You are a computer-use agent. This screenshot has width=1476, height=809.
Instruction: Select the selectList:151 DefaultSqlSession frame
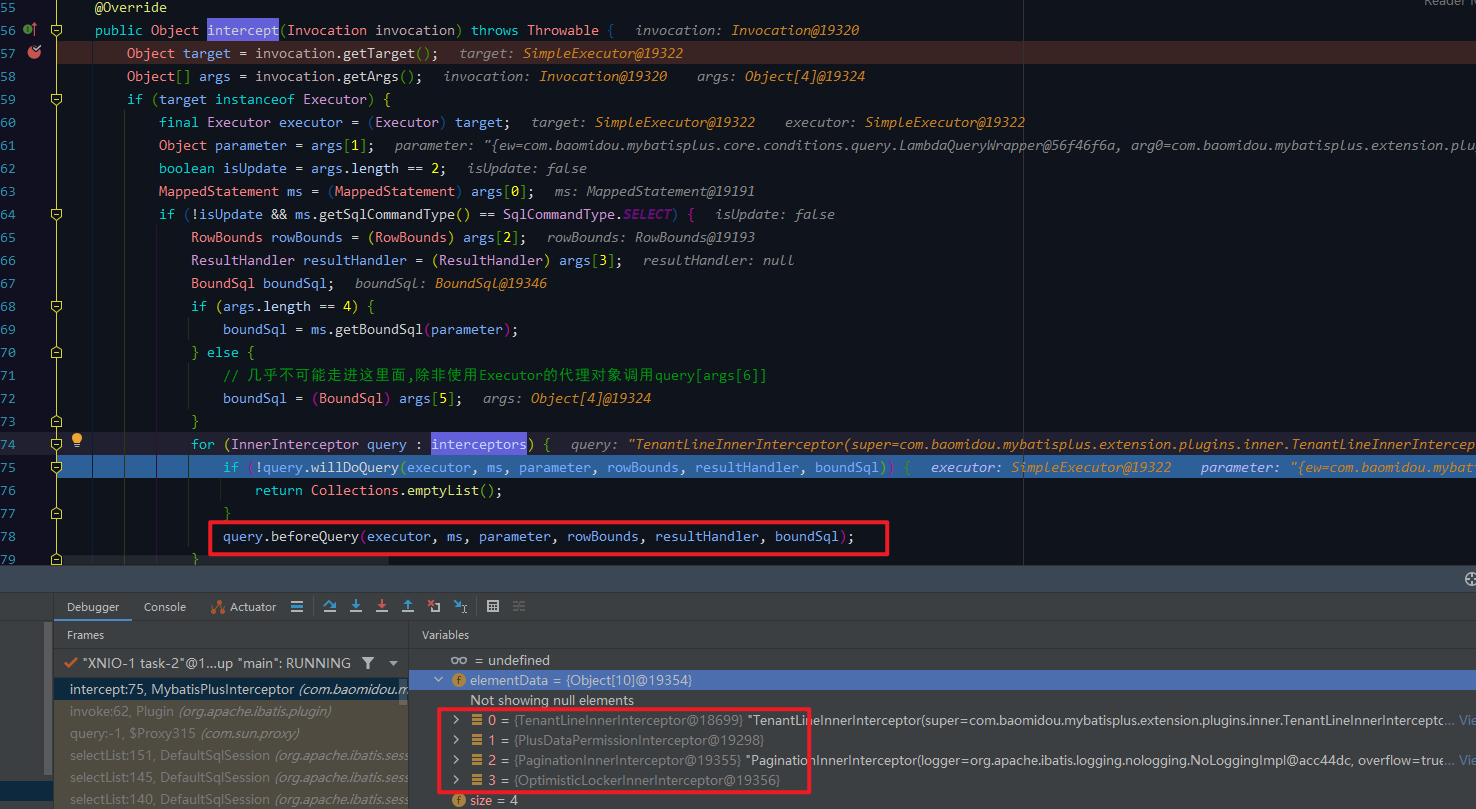pyautogui.click(x=230, y=755)
